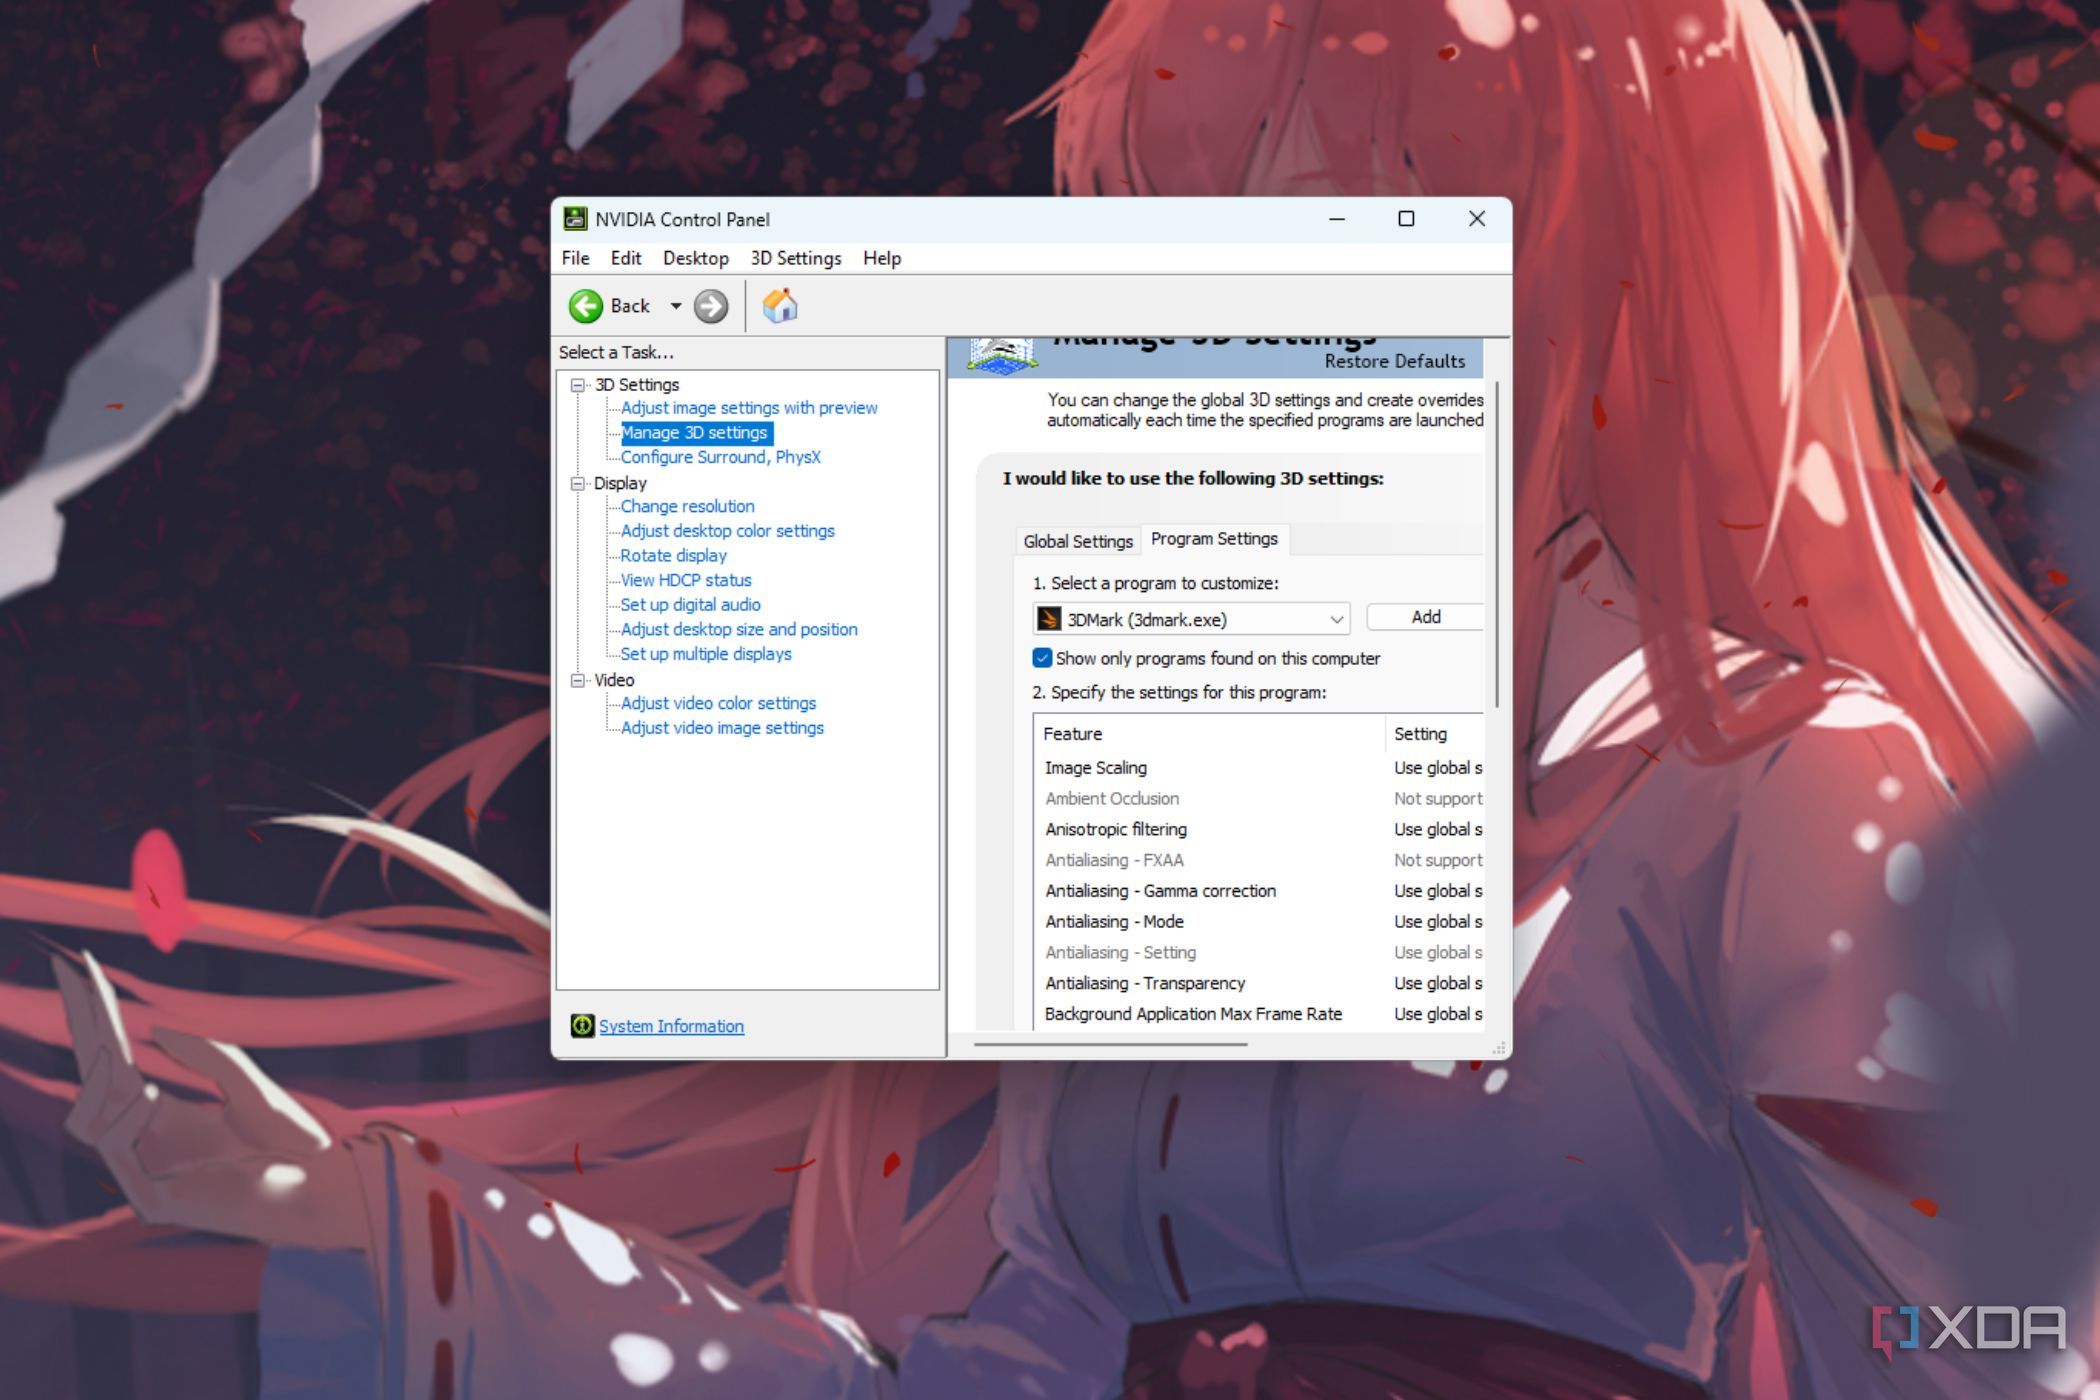Click the Home icon in toolbar

[x=780, y=306]
